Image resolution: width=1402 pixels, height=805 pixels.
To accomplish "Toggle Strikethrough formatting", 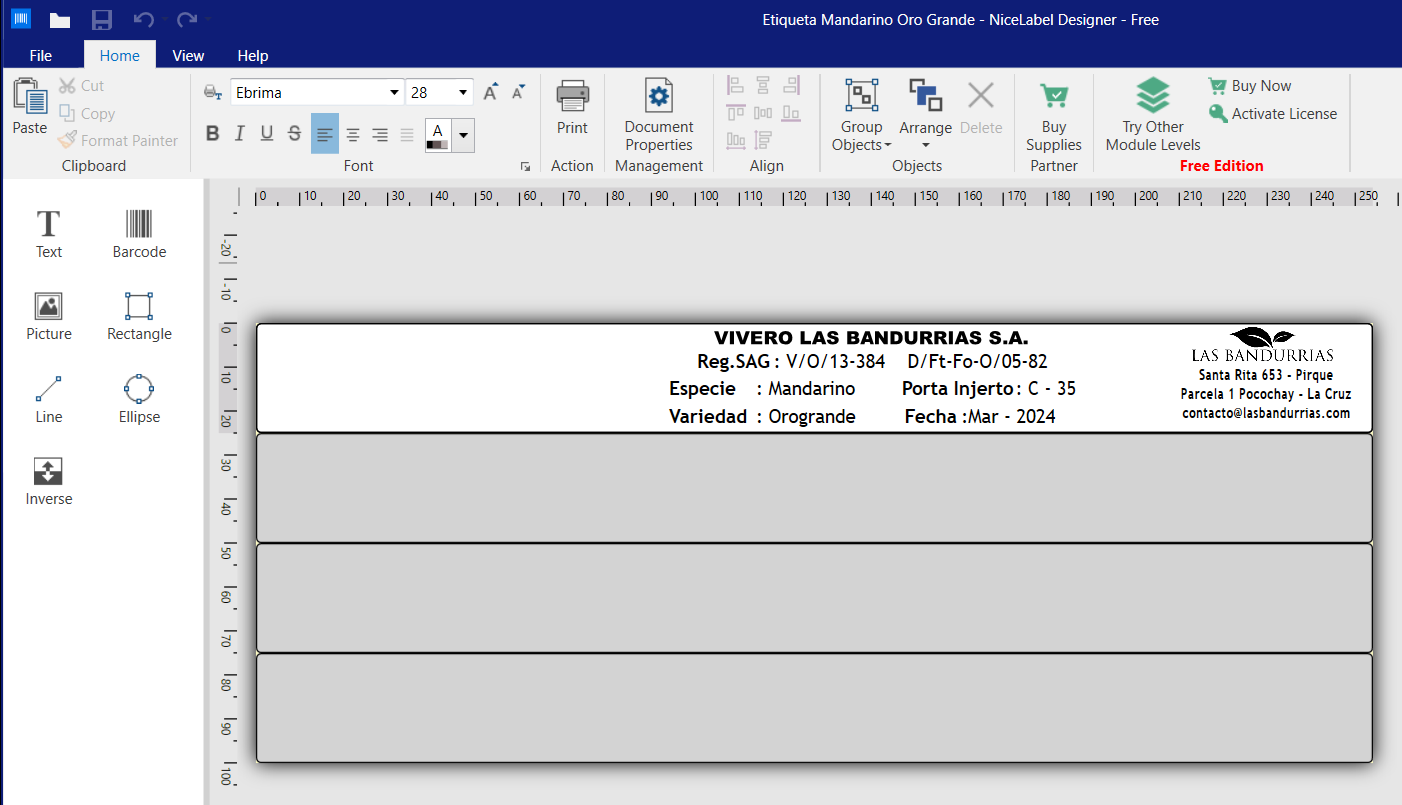I will pos(294,134).
